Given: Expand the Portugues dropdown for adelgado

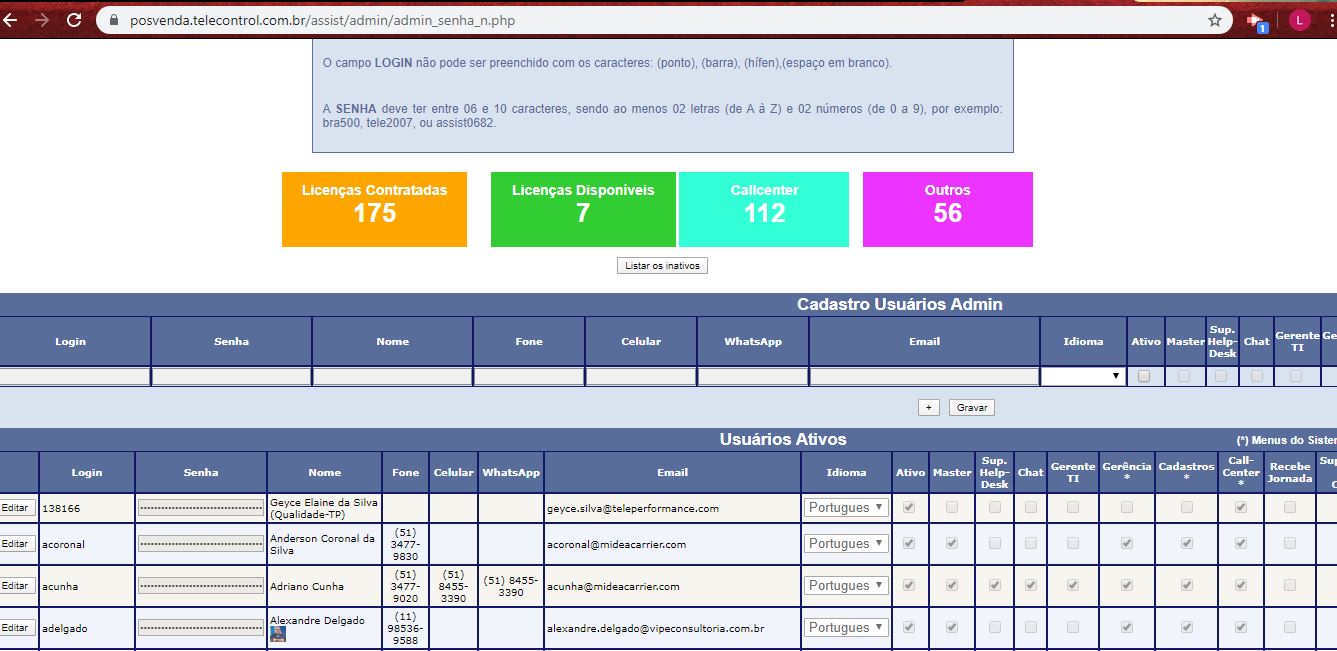Looking at the screenshot, I should click(x=846, y=628).
